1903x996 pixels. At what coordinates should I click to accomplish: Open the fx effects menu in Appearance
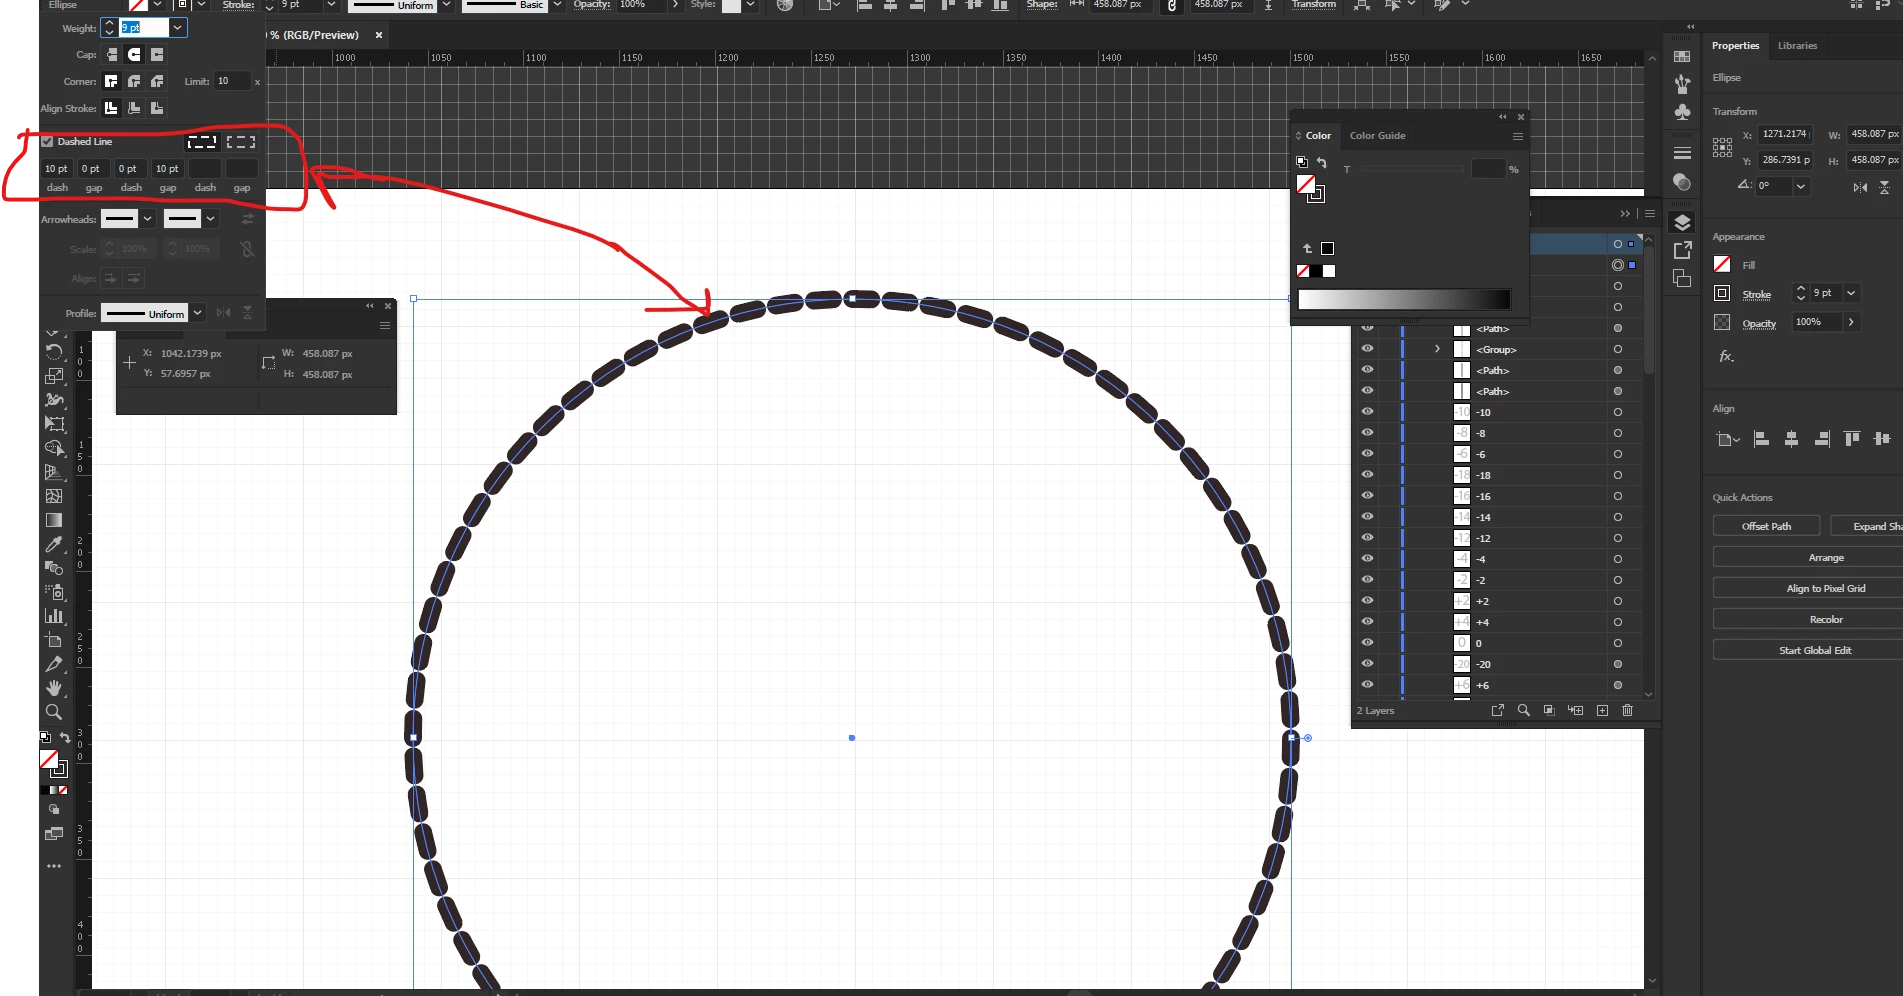[x=1726, y=356]
